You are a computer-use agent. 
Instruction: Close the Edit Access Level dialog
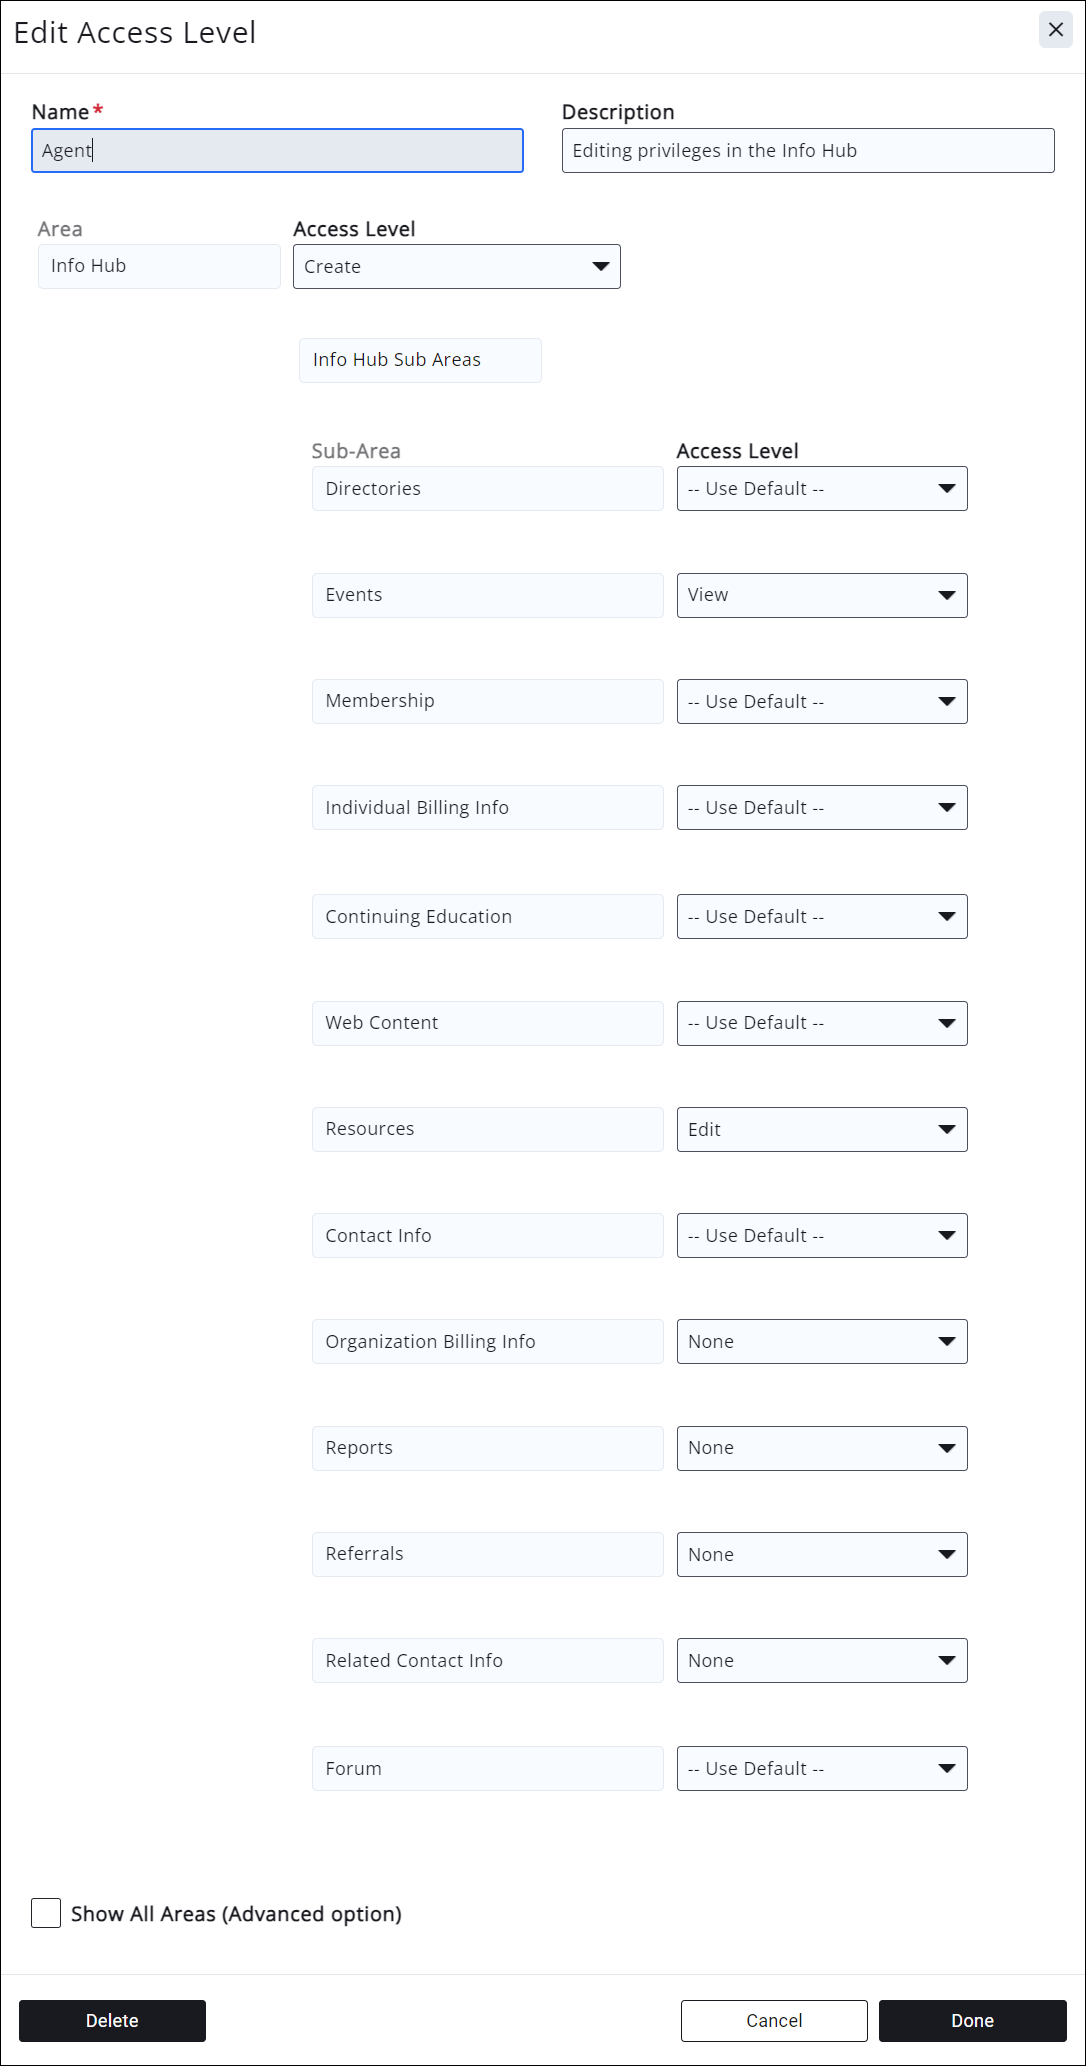(1055, 30)
